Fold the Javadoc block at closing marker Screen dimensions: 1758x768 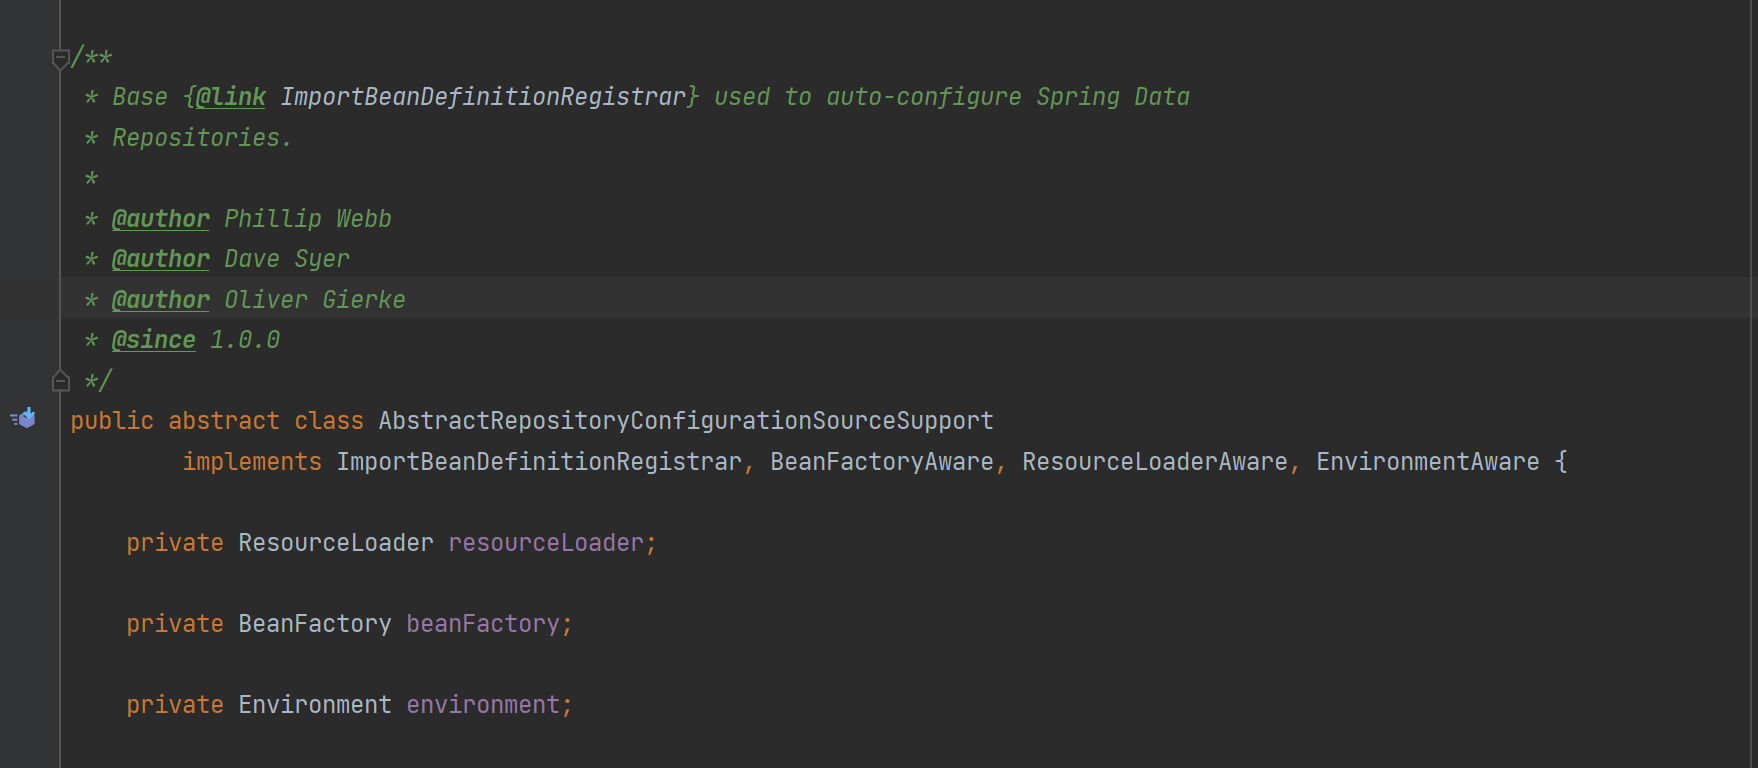pyautogui.click(x=60, y=380)
